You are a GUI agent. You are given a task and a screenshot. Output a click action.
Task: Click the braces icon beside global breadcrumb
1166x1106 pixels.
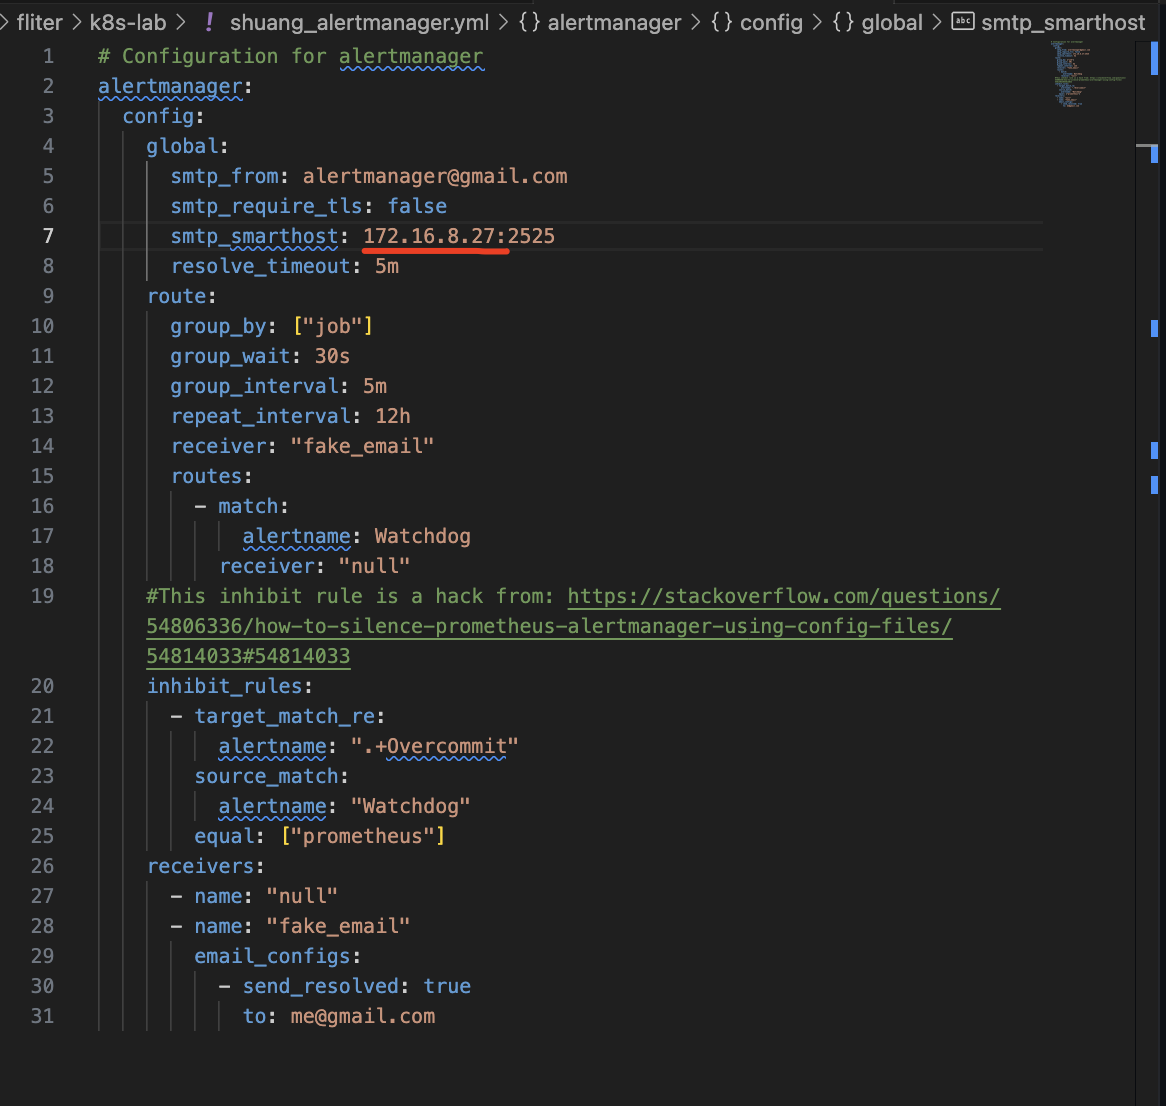pos(844,22)
